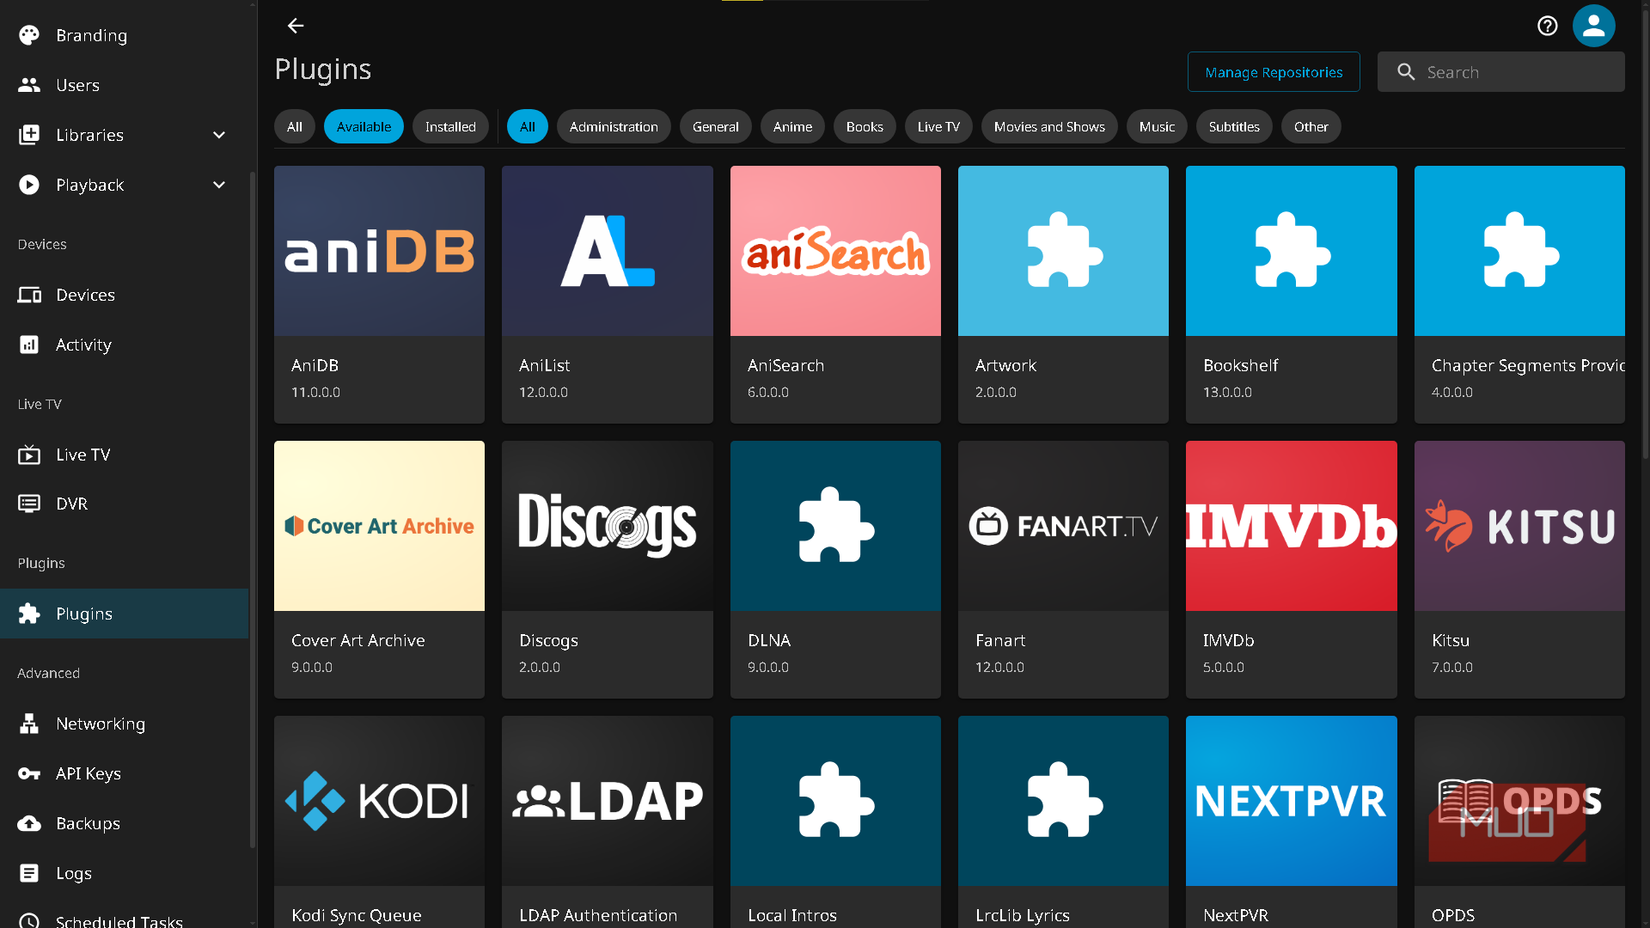Click the Activity chart icon
The height and width of the screenshot is (928, 1650).
pyautogui.click(x=29, y=345)
